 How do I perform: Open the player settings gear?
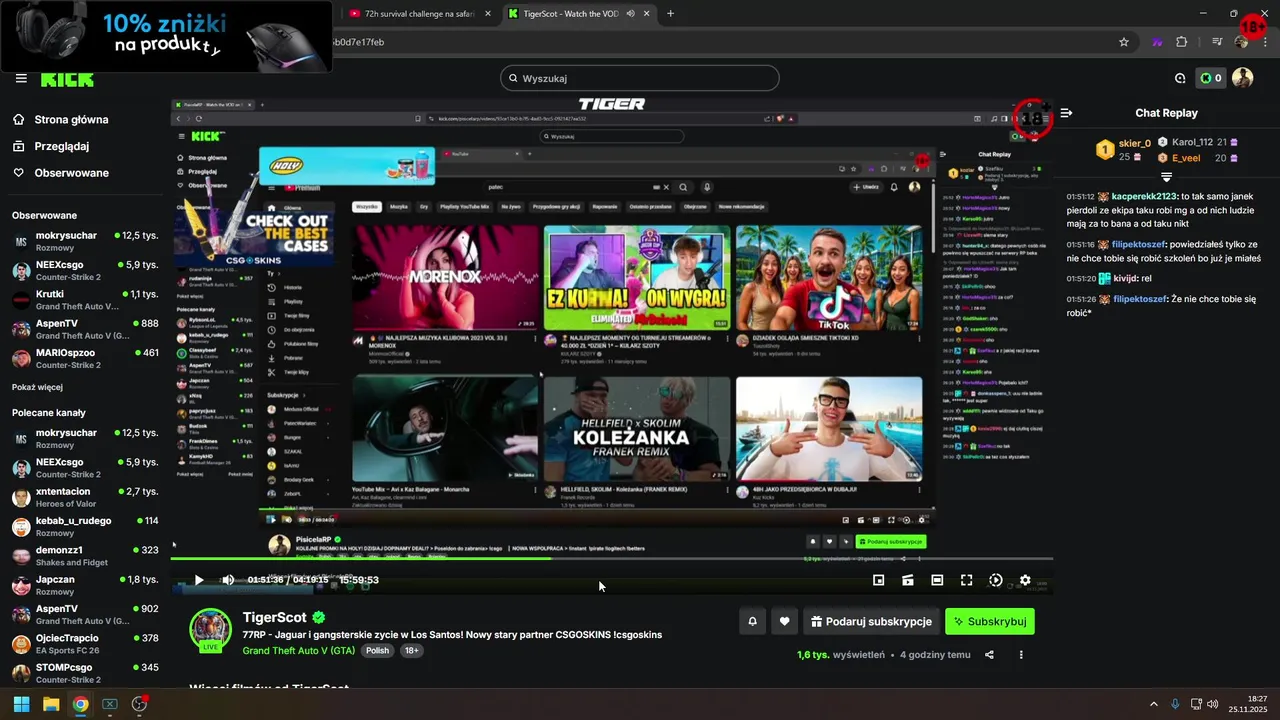click(1024, 580)
